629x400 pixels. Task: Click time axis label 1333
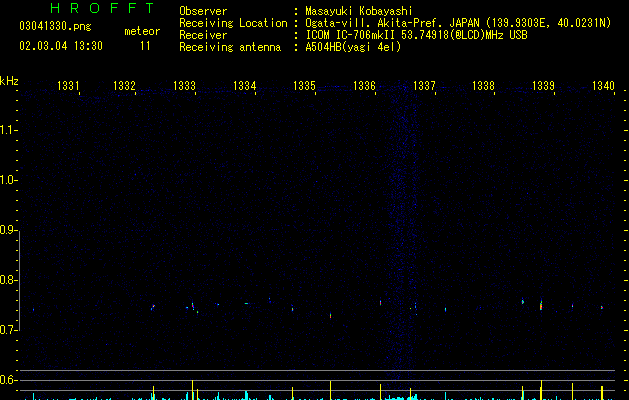pyautogui.click(x=185, y=86)
